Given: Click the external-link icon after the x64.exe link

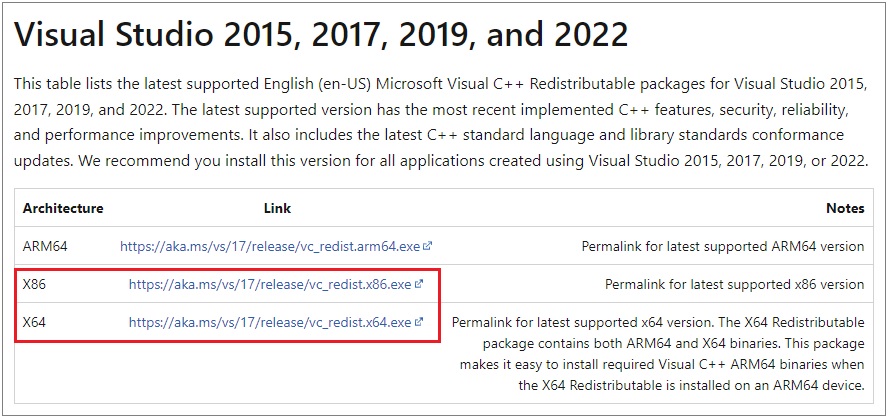Looking at the screenshot, I should [x=419, y=322].
